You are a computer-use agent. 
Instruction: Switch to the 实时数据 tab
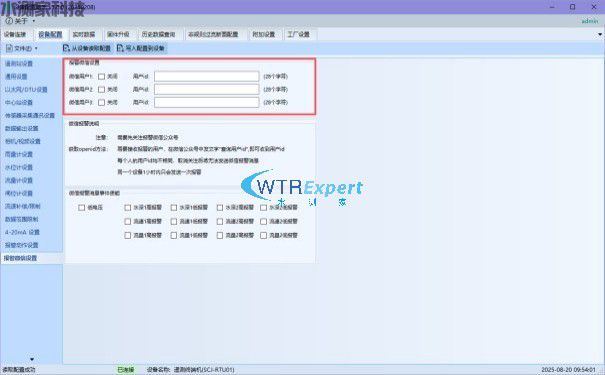coord(84,34)
